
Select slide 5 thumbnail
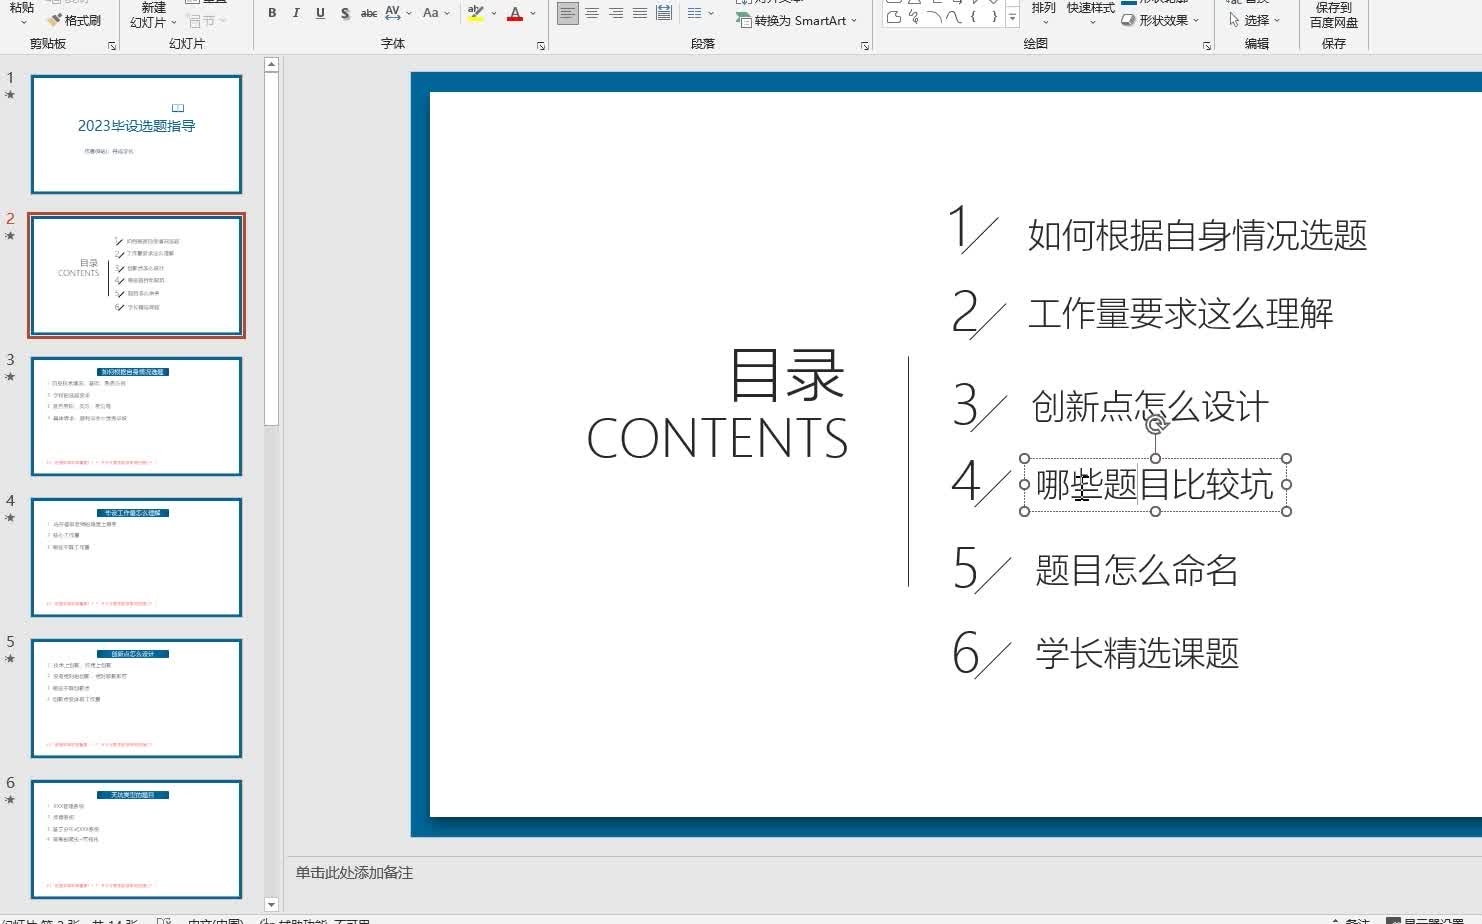[136, 698]
